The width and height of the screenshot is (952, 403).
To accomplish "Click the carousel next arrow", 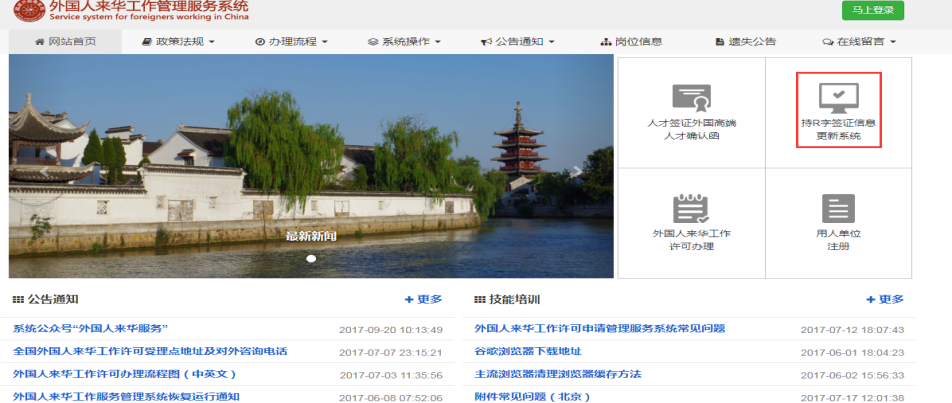I will coord(576,171).
